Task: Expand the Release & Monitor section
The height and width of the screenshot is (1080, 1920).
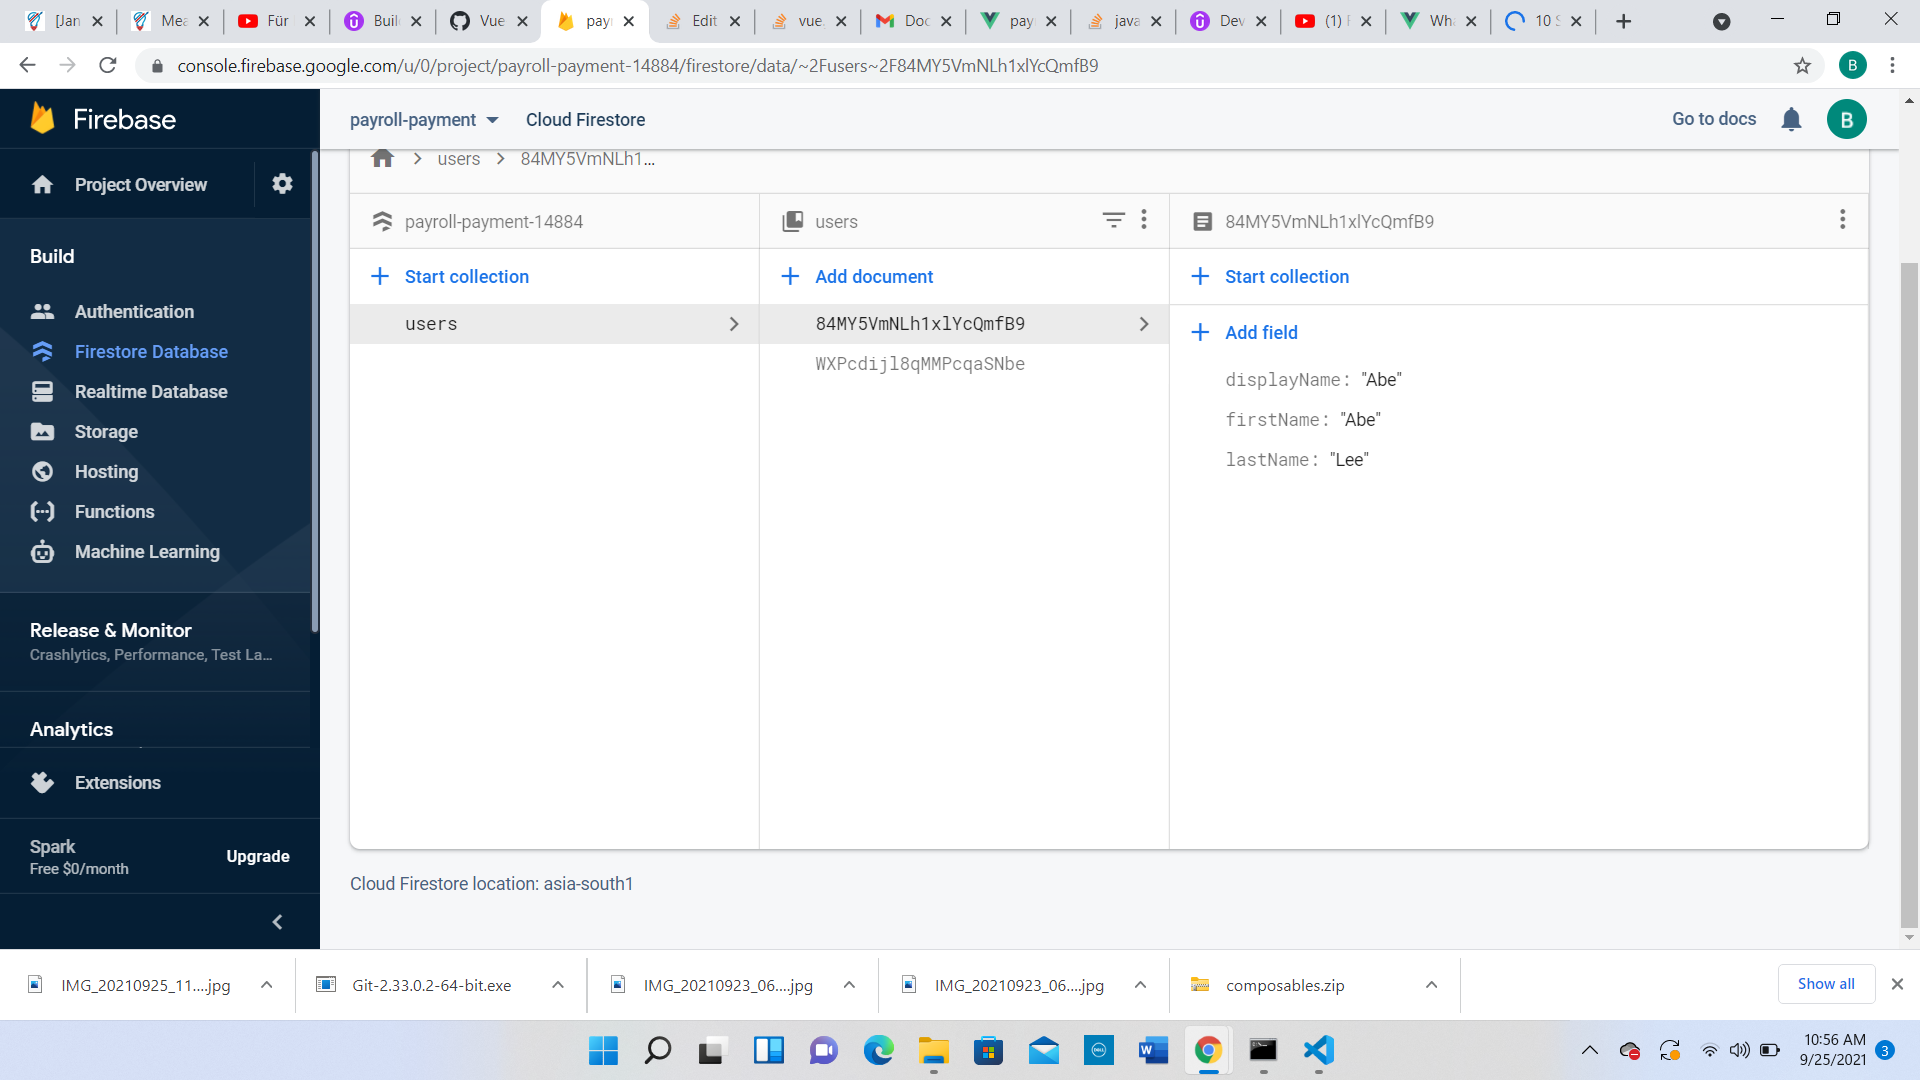Action: click(111, 631)
